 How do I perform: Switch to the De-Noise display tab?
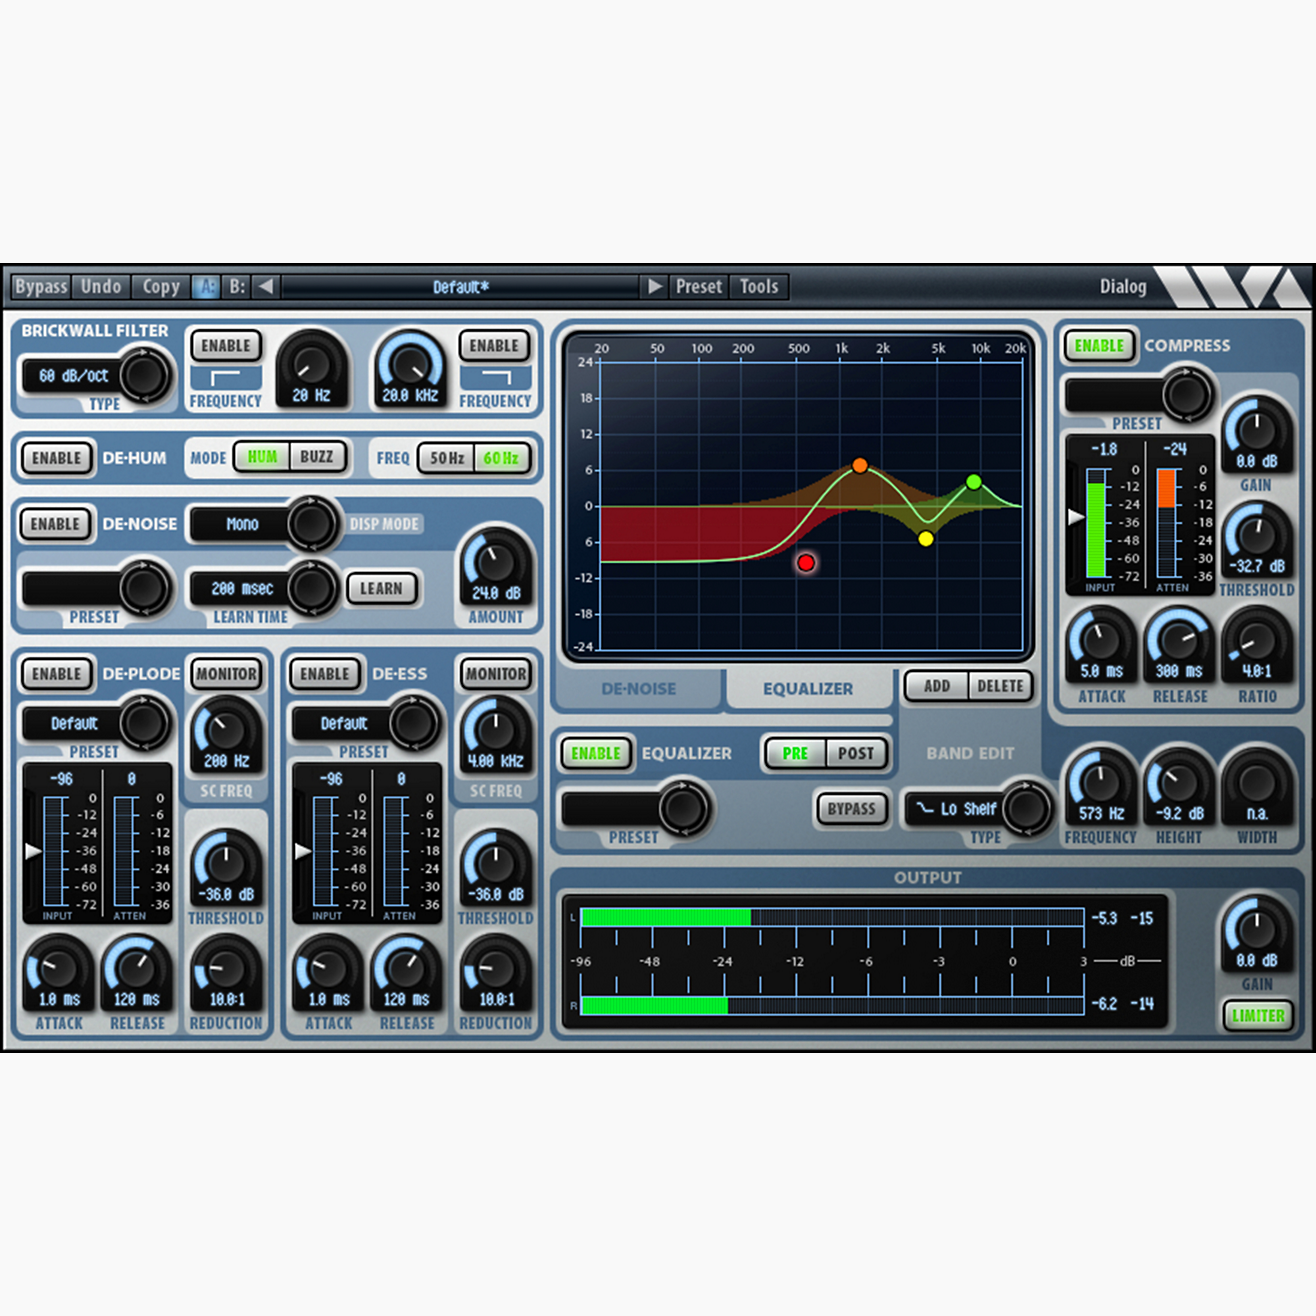(638, 689)
